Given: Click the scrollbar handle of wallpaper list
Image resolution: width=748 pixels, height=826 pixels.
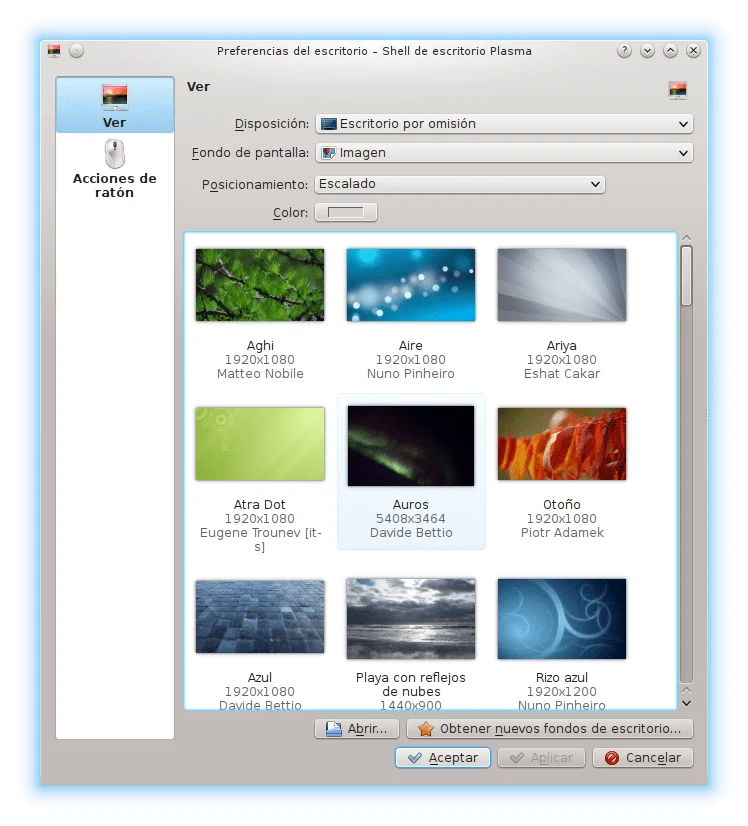Looking at the screenshot, I should point(686,276).
